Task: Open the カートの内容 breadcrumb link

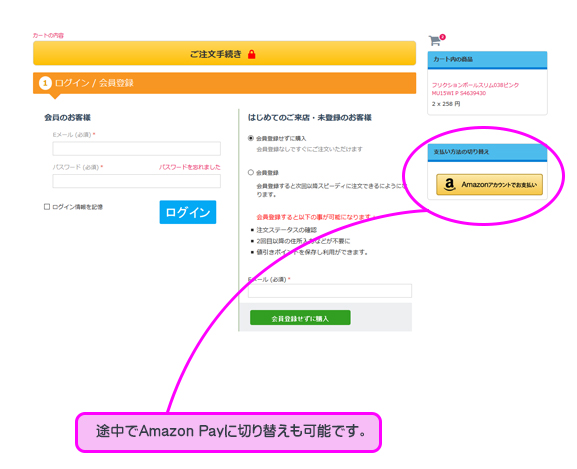Action: coord(48,35)
